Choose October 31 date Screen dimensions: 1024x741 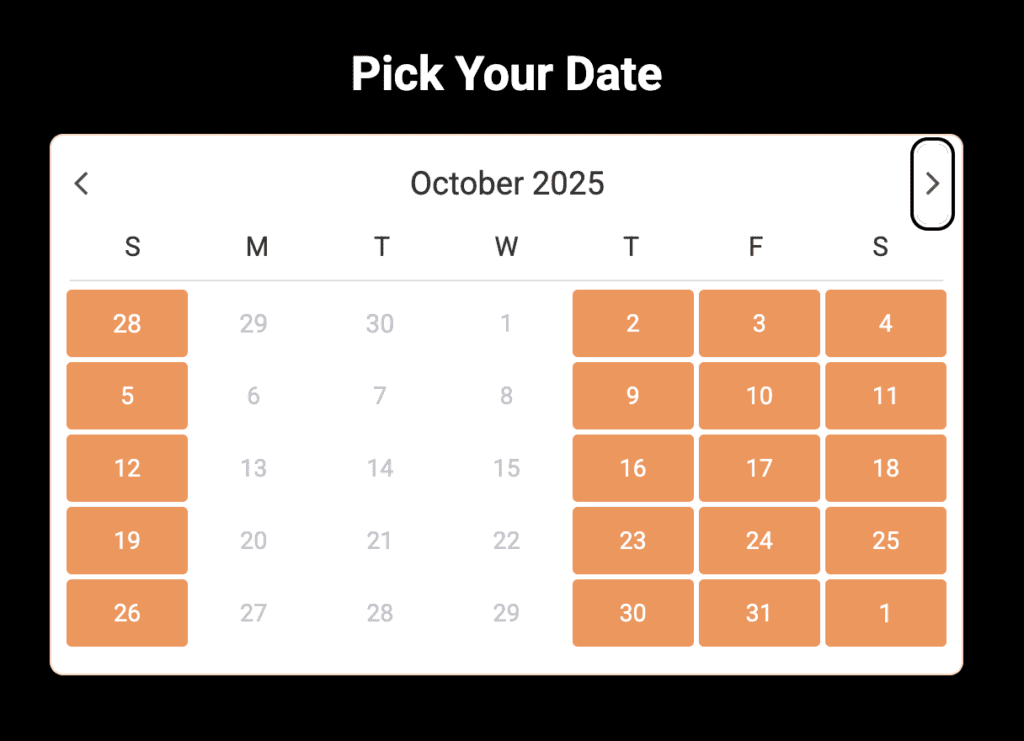click(x=759, y=613)
